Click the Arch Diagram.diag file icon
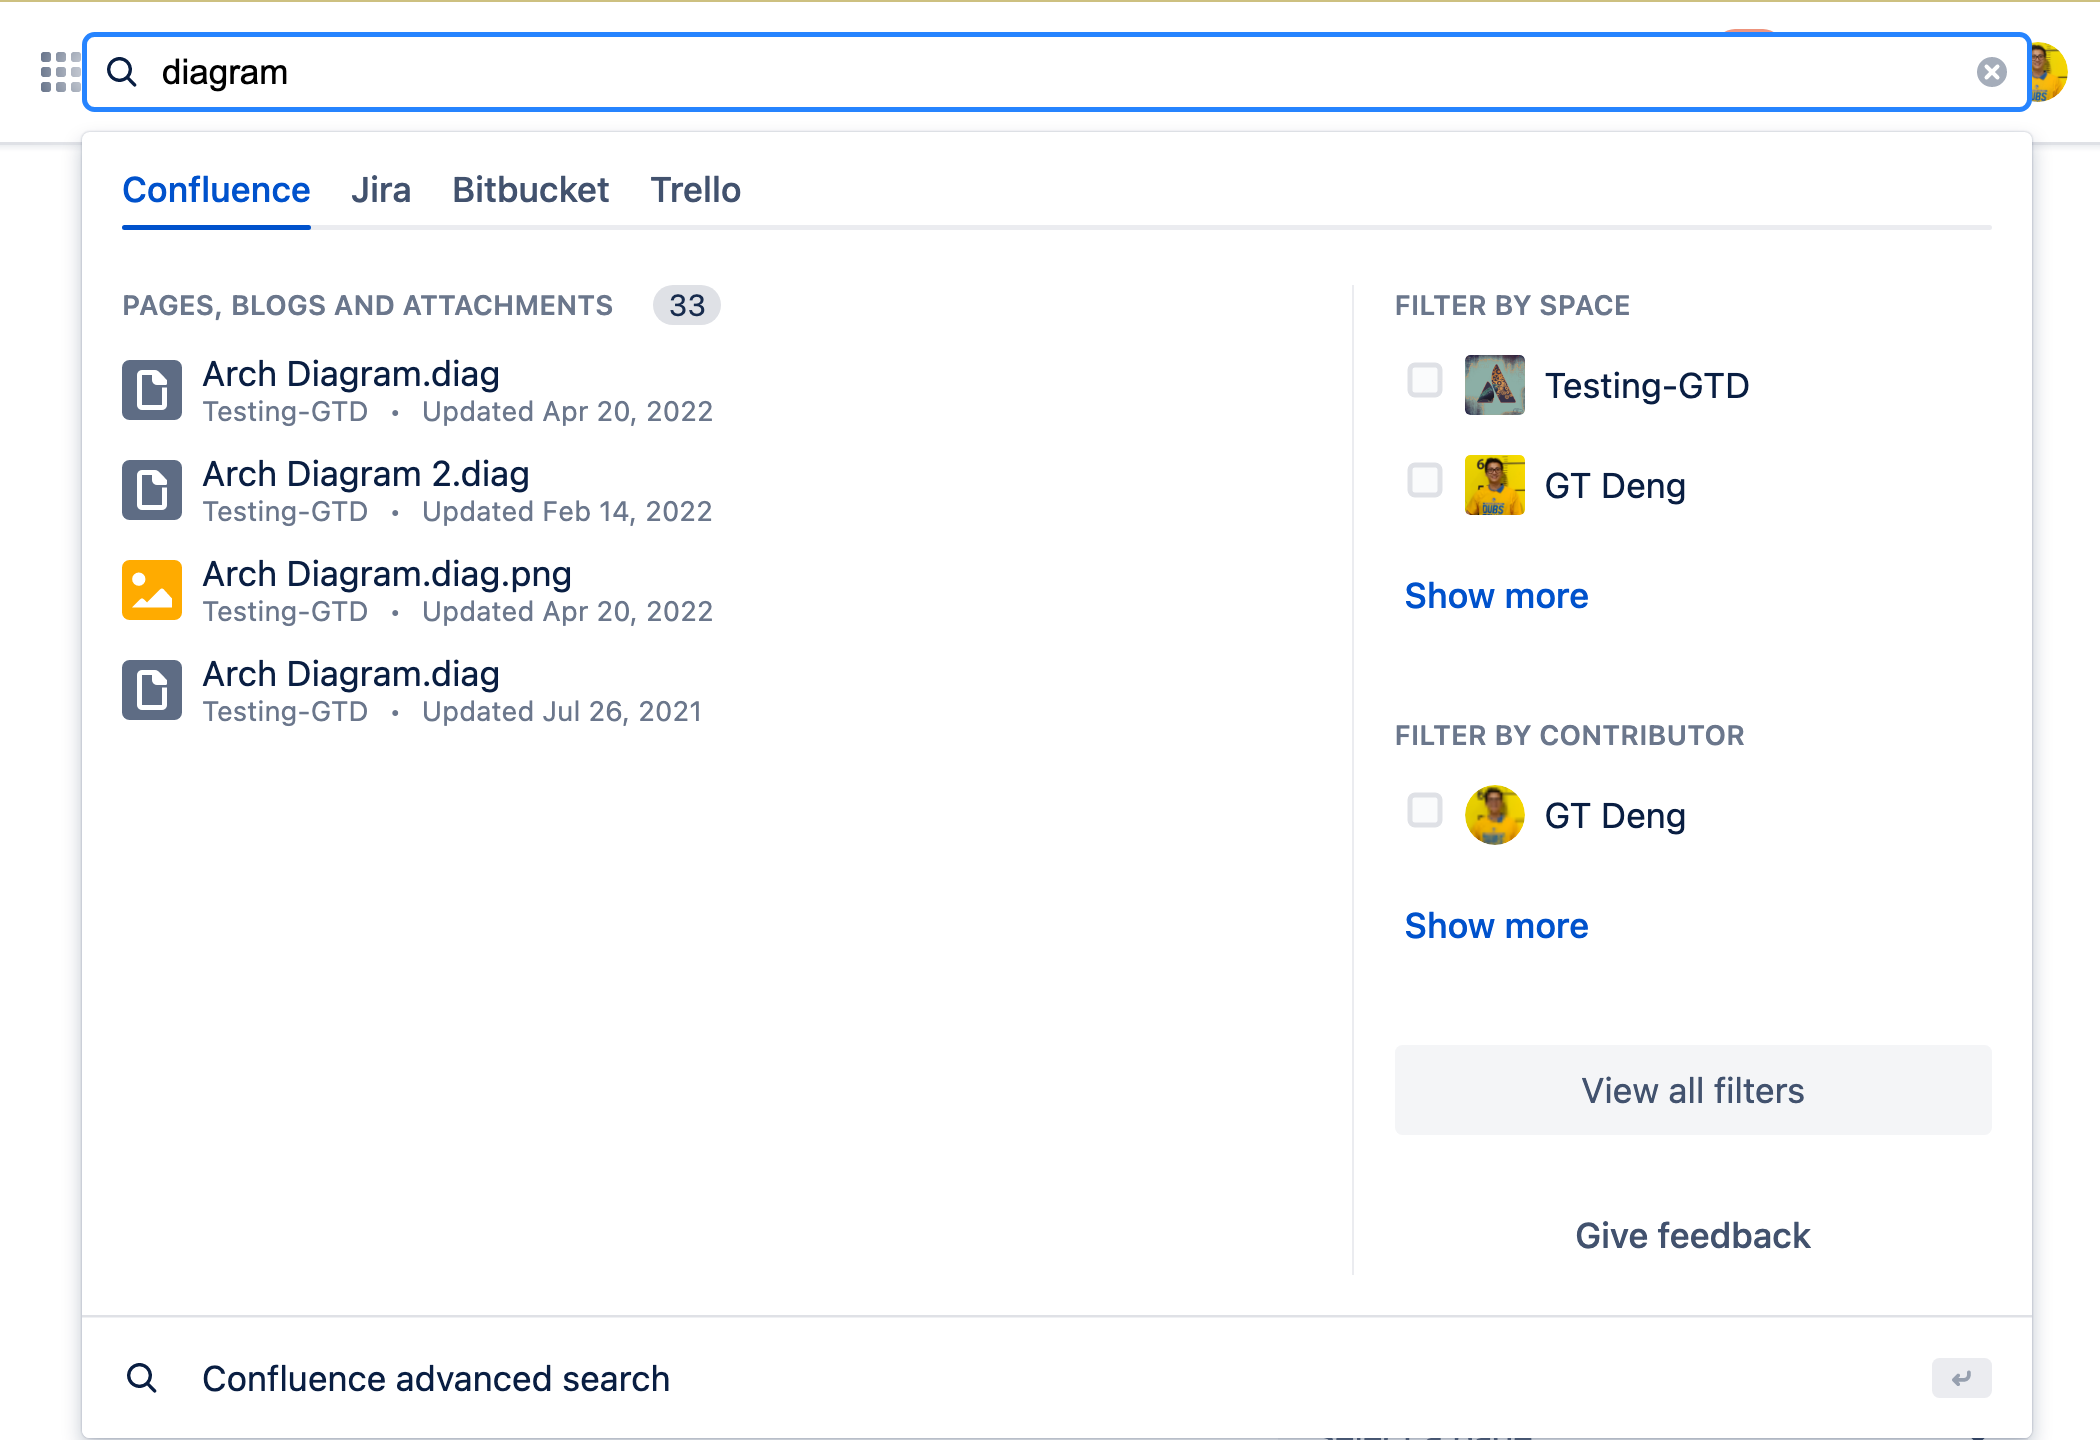The height and width of the screenshot is (1440, 2100). click(151, 390)
